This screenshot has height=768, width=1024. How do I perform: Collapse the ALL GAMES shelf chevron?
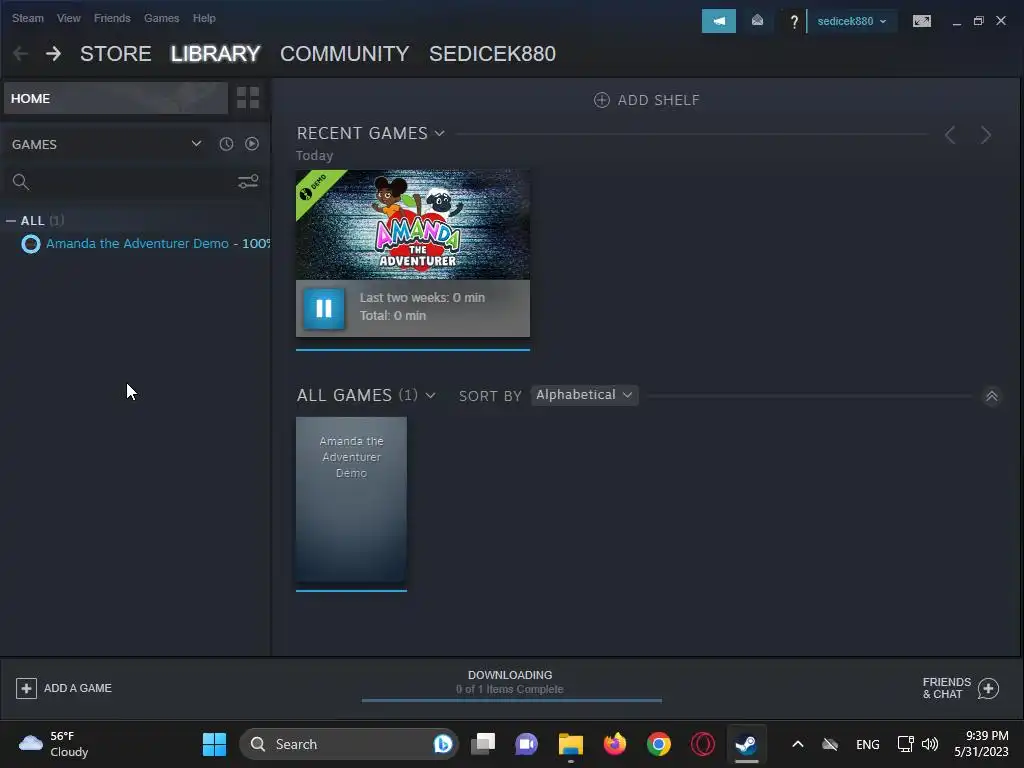(991, 396)
